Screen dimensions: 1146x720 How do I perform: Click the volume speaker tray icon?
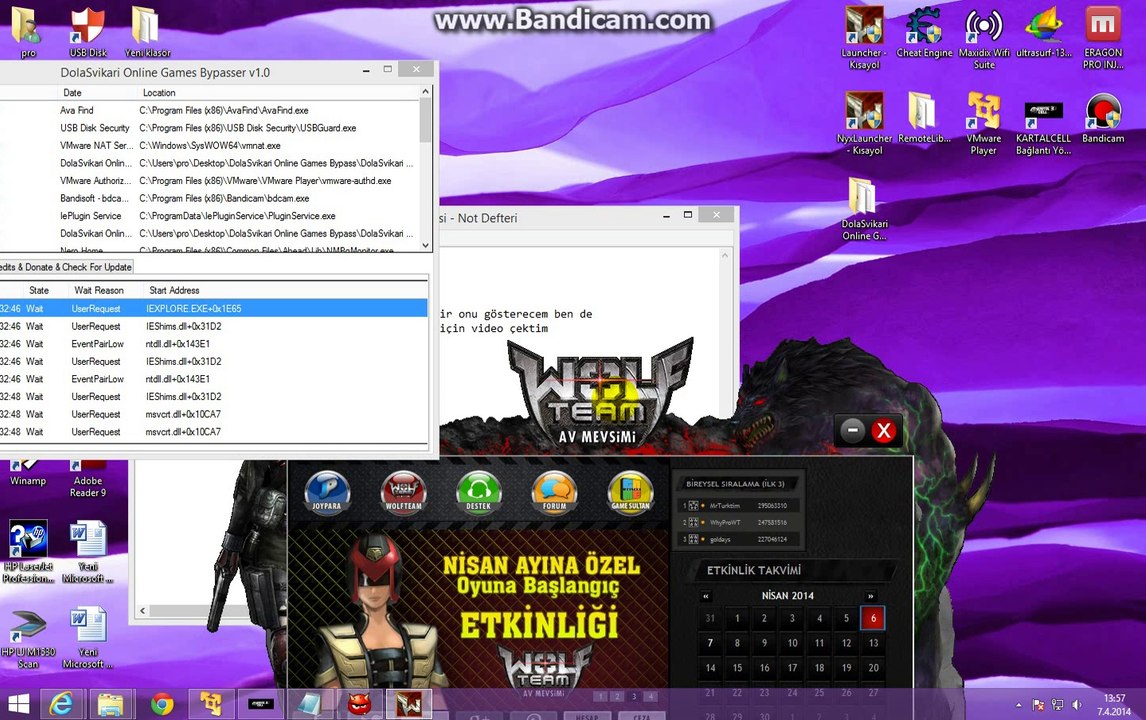[x=1077, y=705]
